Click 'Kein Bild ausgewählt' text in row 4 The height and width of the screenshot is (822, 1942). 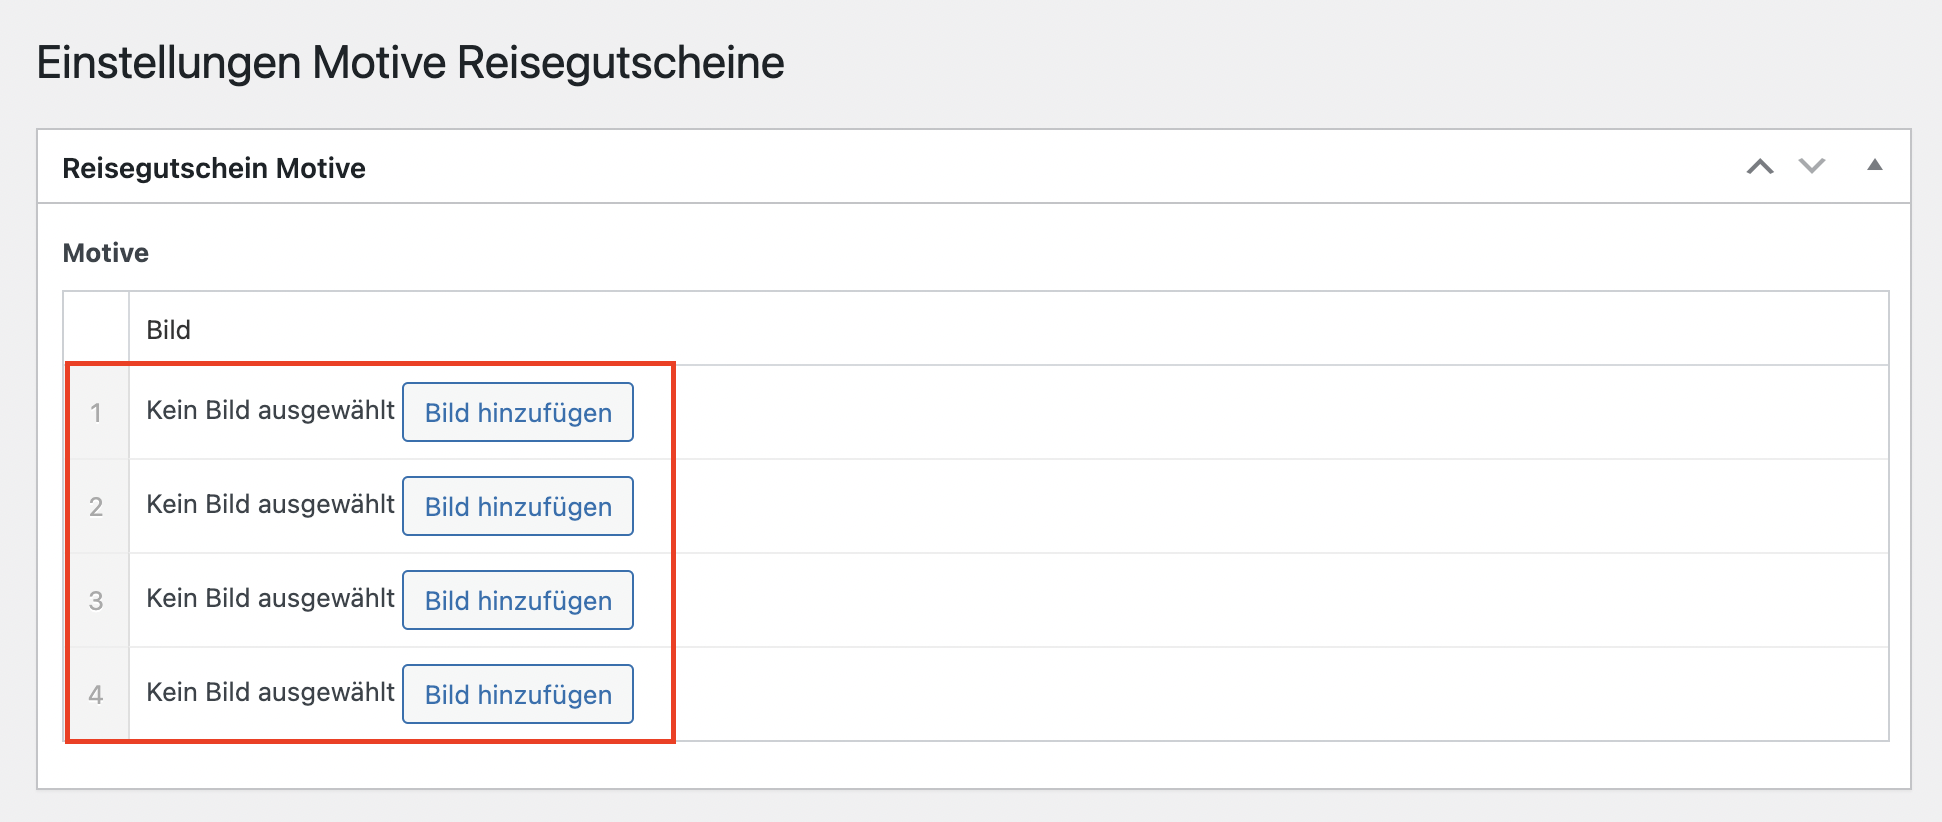point(270,692)
